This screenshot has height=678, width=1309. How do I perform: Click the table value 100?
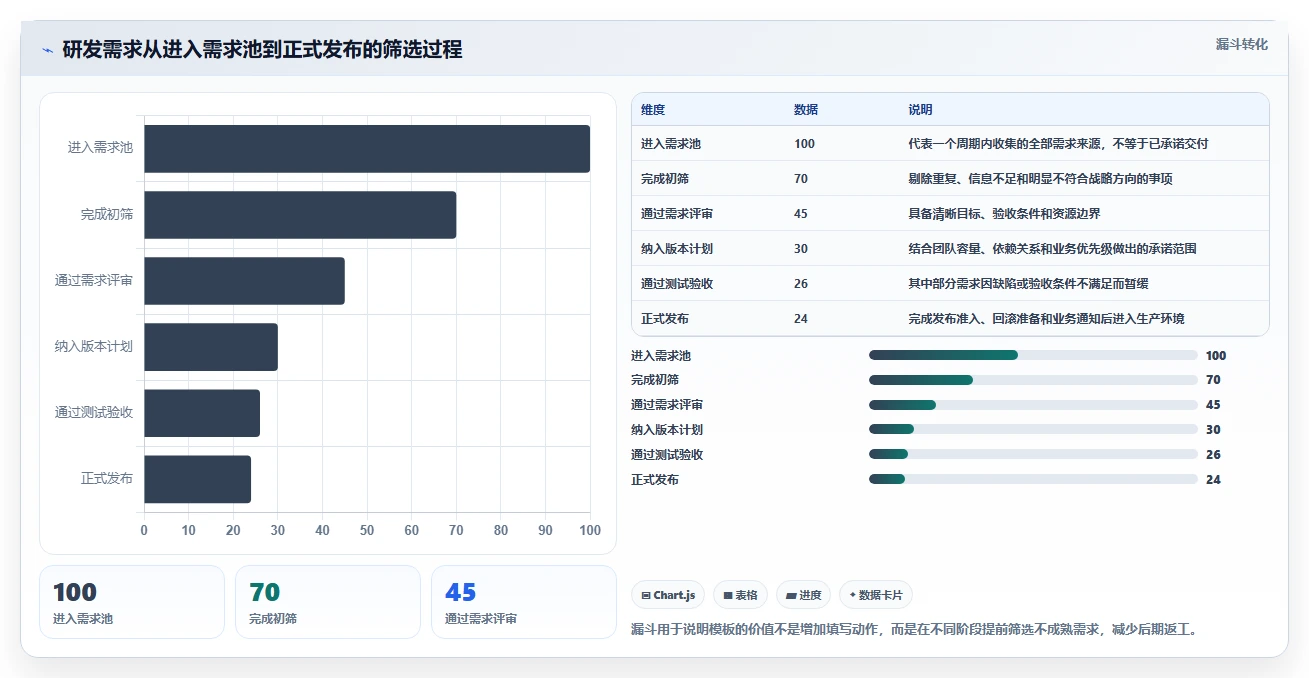pos(804,144)
